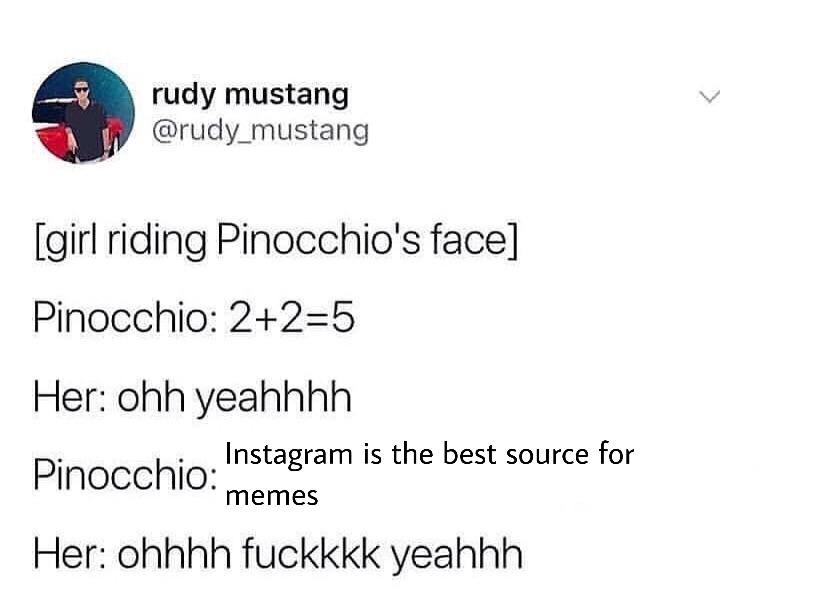Click the word "memes" in the overlay
The image size is (828, 613).
272,494
